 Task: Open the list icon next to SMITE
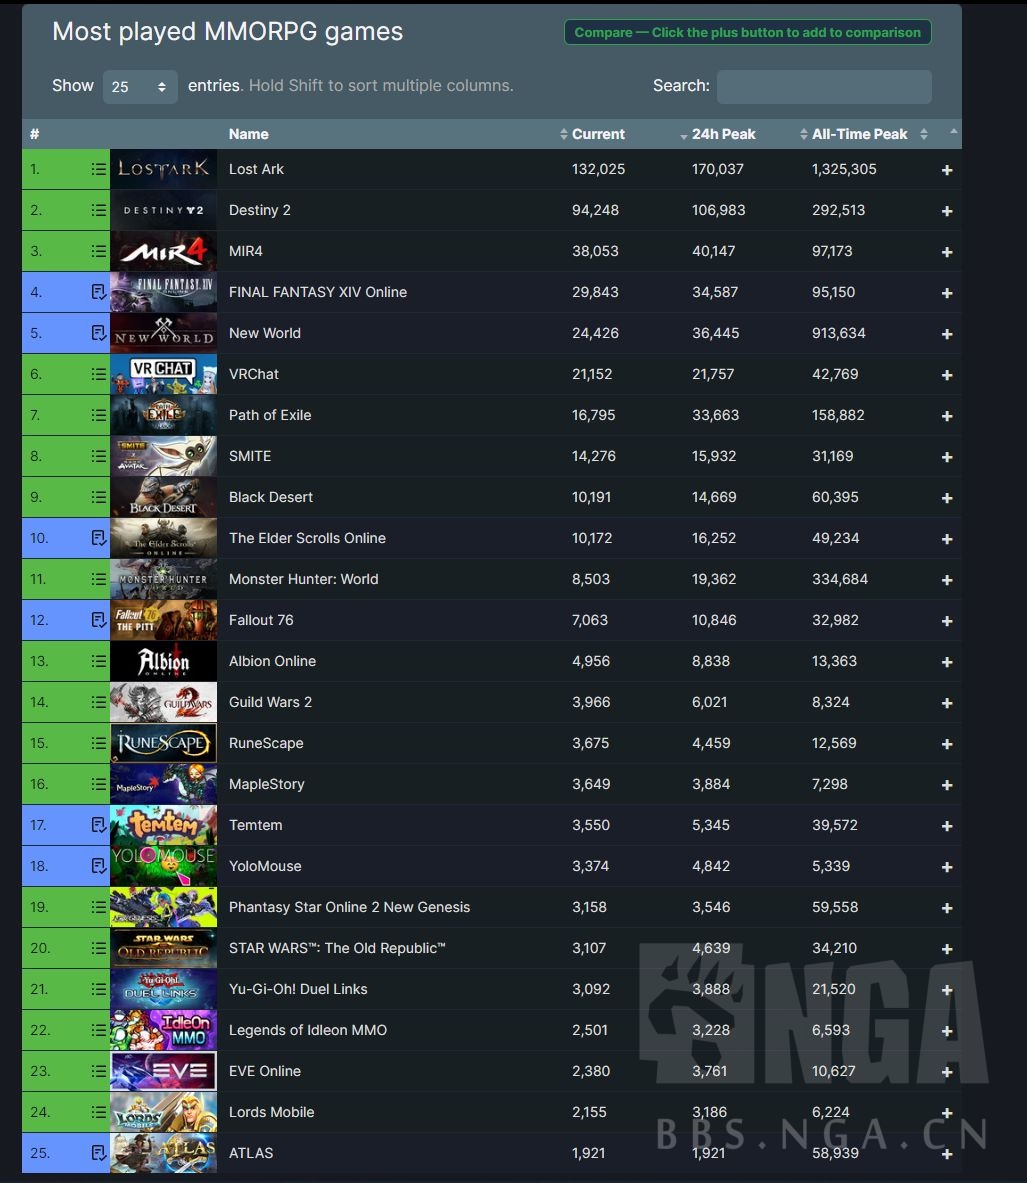(x=98, y=456)
